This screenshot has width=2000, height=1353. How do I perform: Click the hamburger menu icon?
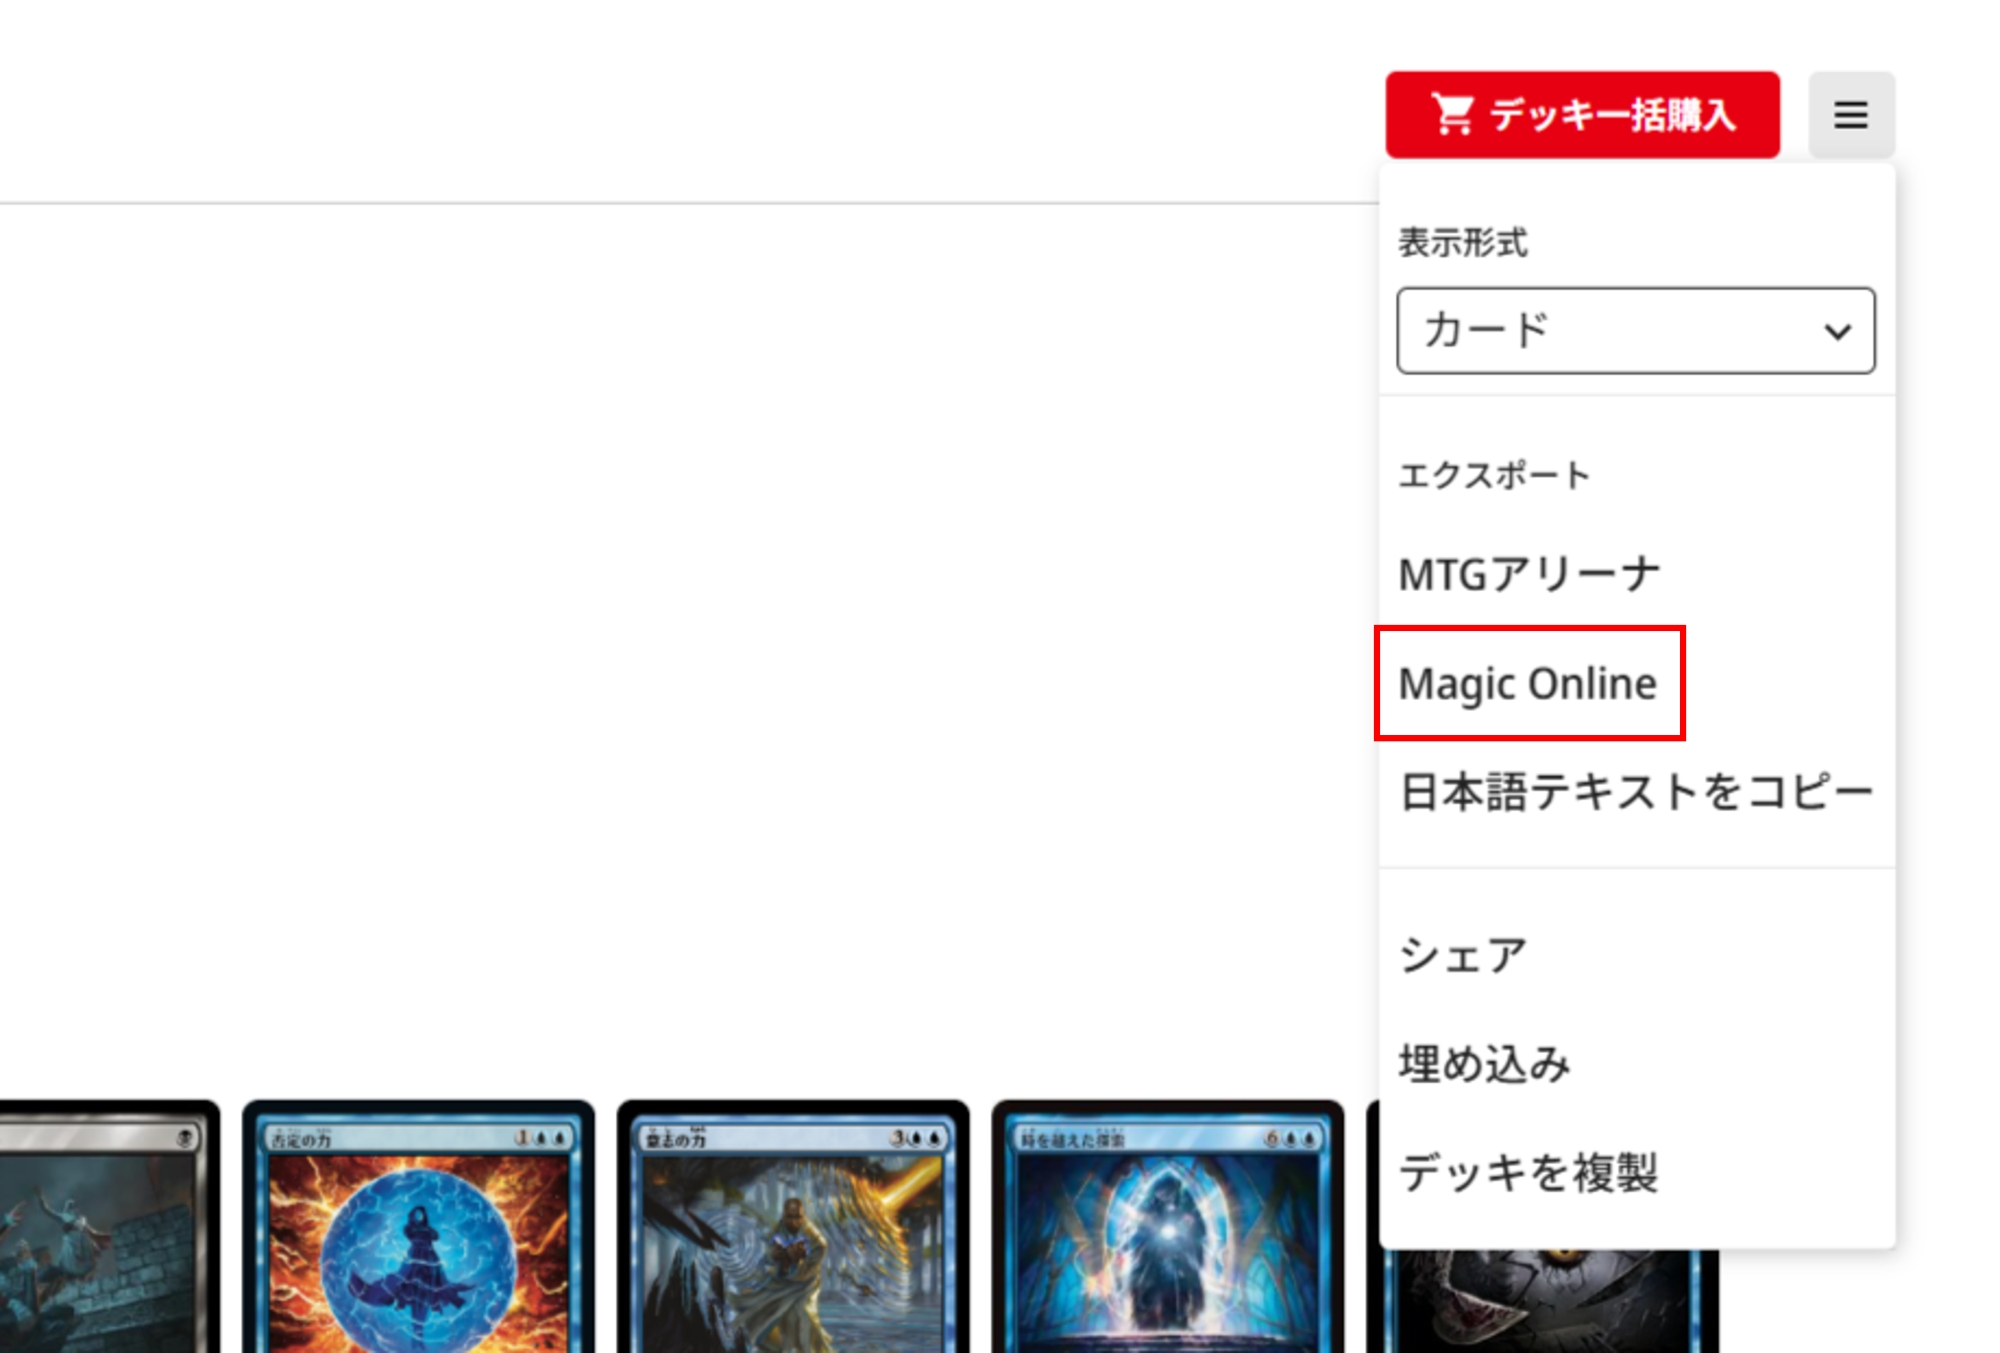point(1851,115)
